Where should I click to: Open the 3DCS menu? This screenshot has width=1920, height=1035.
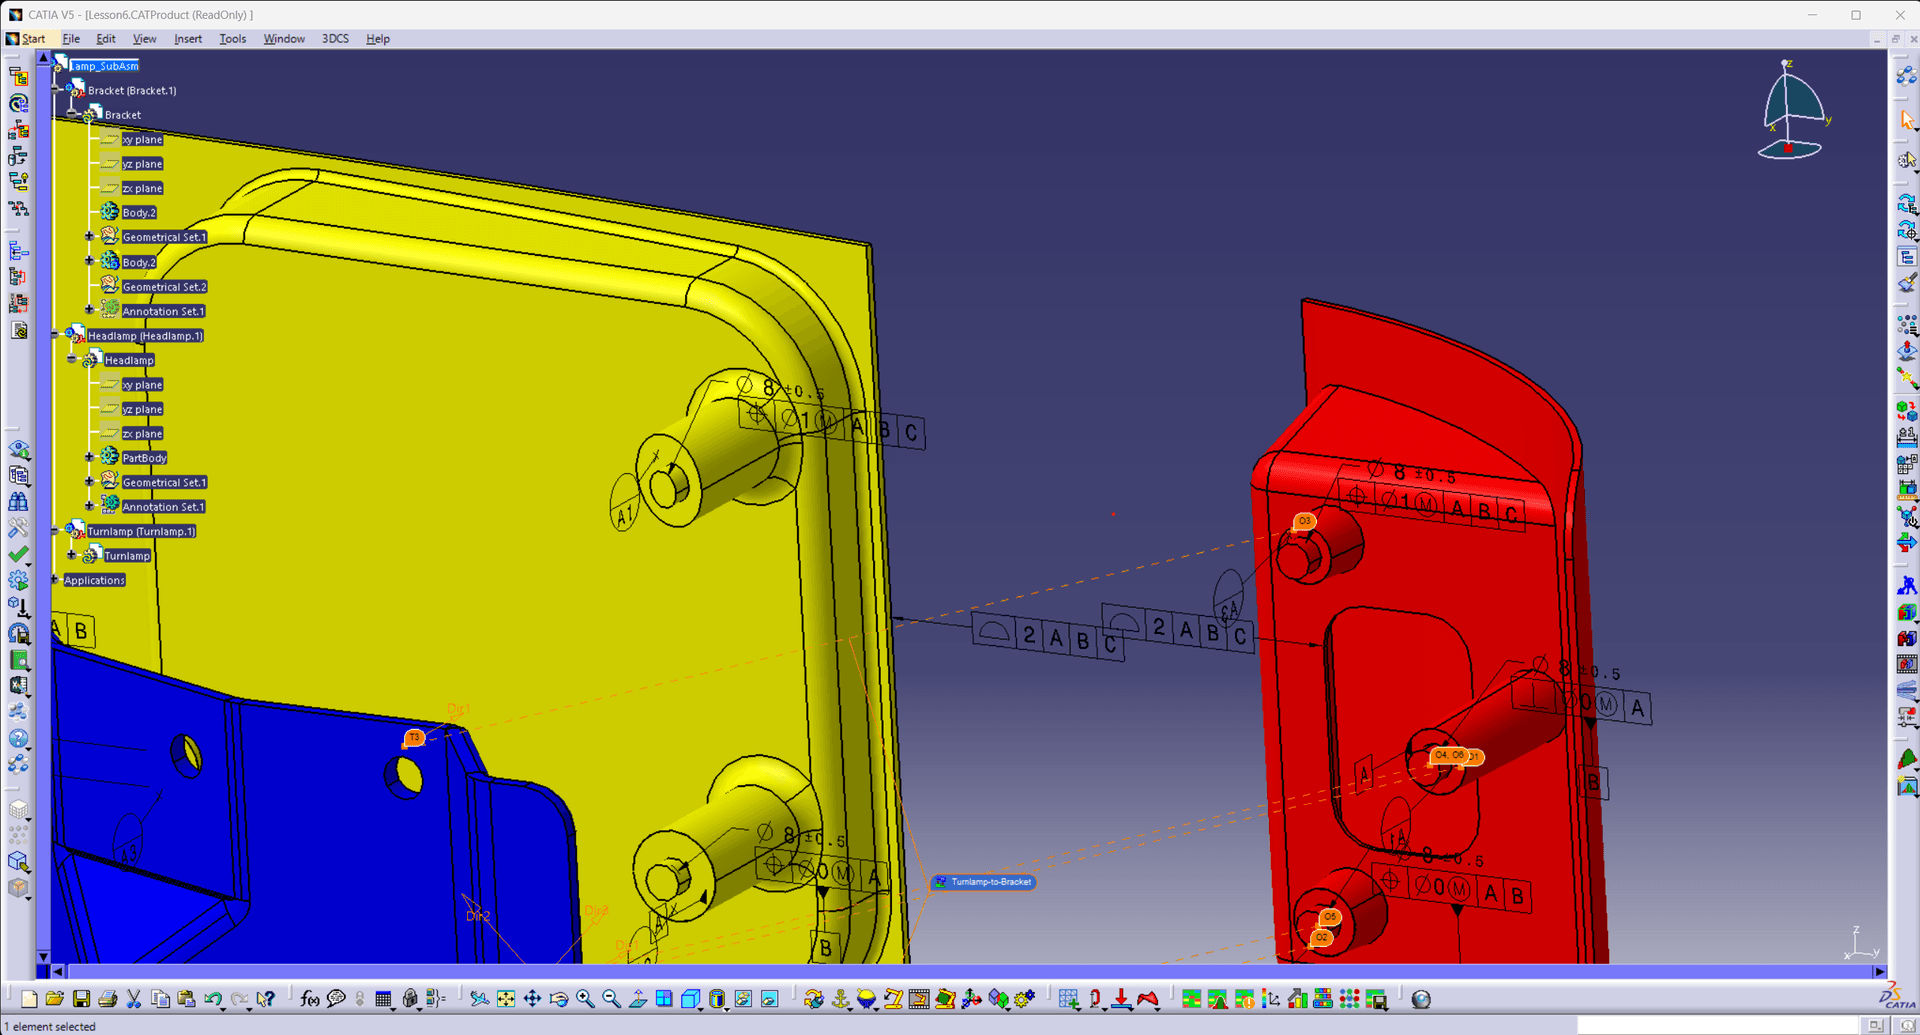click(x=335, y=38)
